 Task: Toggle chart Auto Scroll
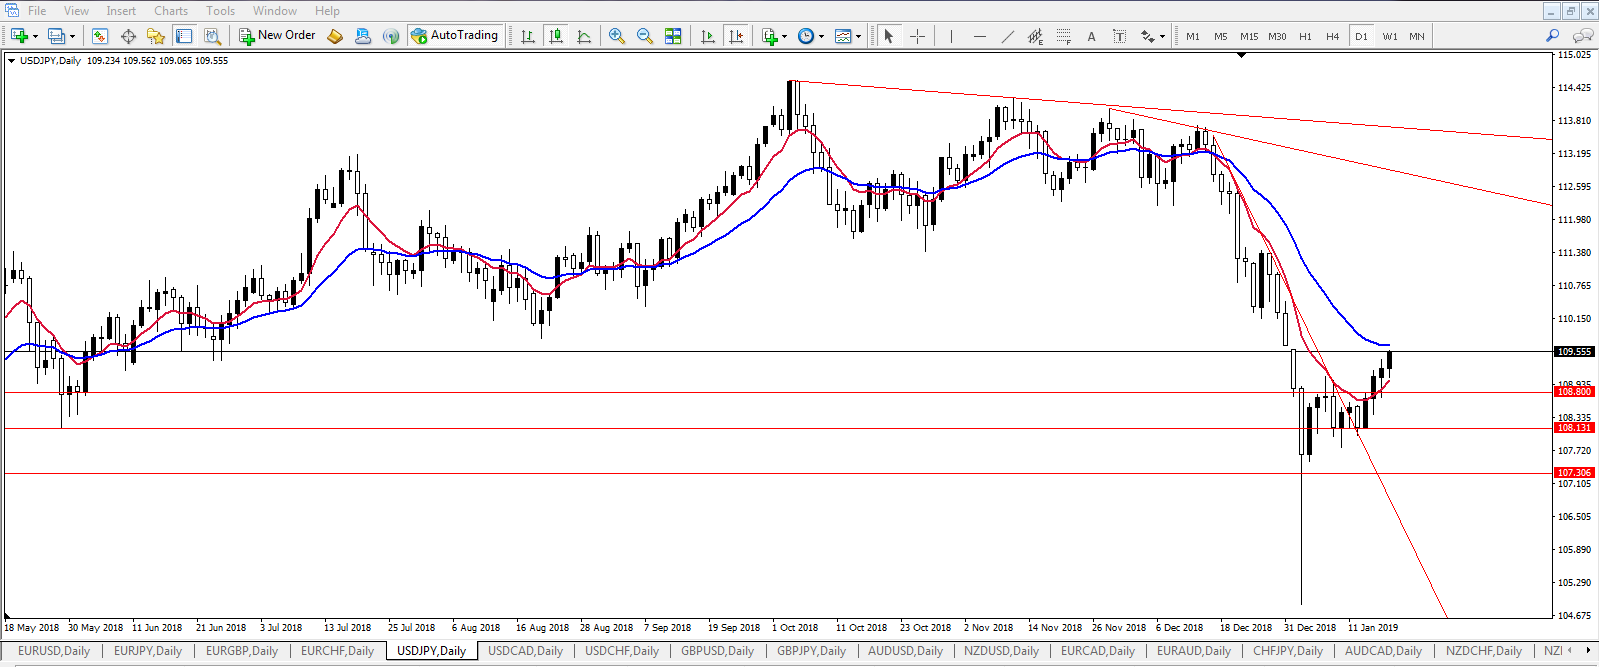[708, 36]
